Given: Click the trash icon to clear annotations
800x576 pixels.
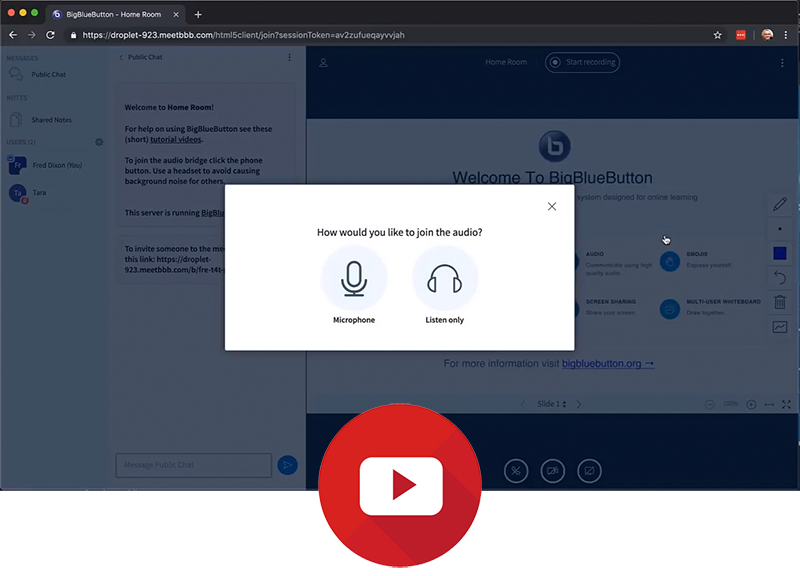Looking at the screenshot, I should coord(780,302).
